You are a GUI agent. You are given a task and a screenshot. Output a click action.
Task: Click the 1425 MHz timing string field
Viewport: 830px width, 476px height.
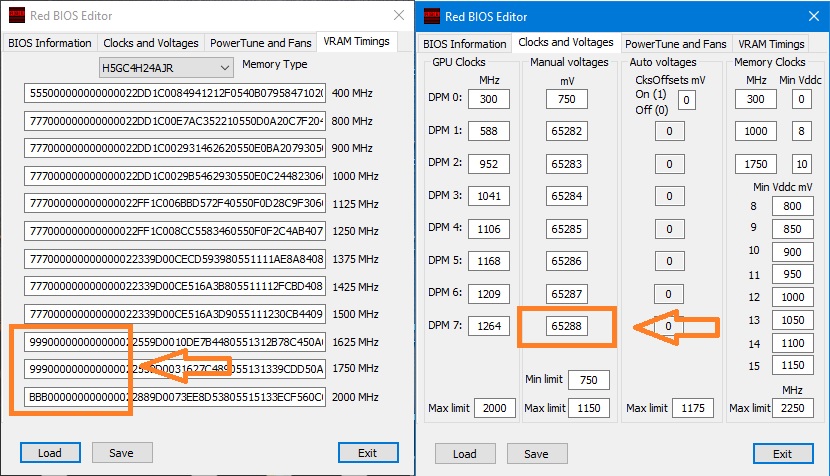(175, 286)
